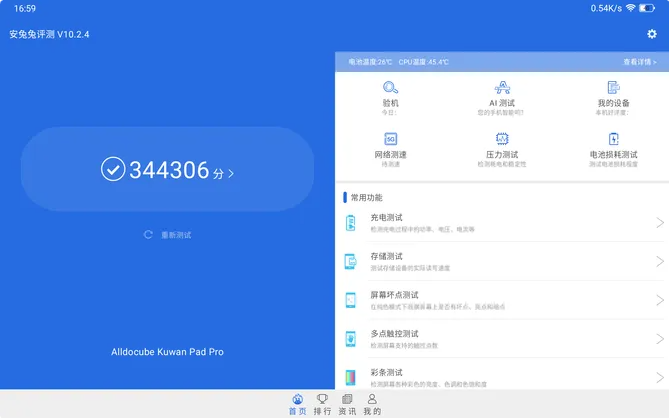Go to the 我的 profile tab
The height and width of the screenshot is (418, 669).
(x=372, y=404)
